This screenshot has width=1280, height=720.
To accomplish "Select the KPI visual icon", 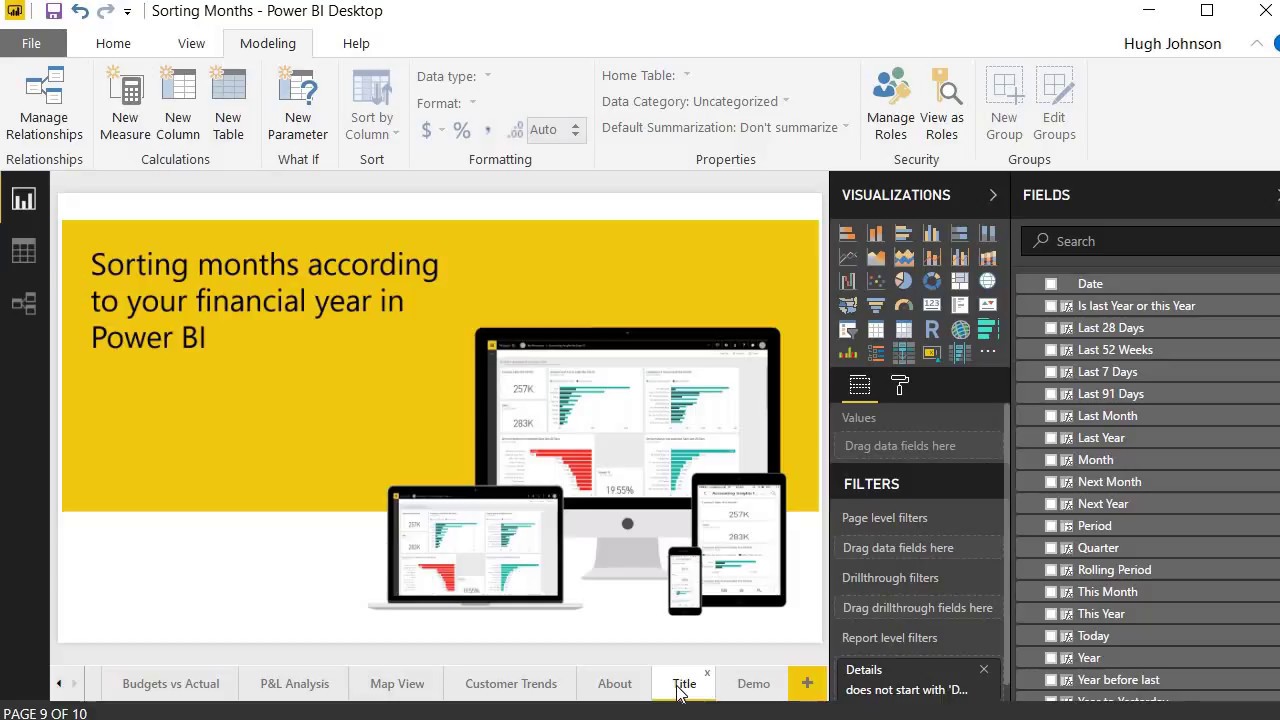I will (x=988, y=305).
